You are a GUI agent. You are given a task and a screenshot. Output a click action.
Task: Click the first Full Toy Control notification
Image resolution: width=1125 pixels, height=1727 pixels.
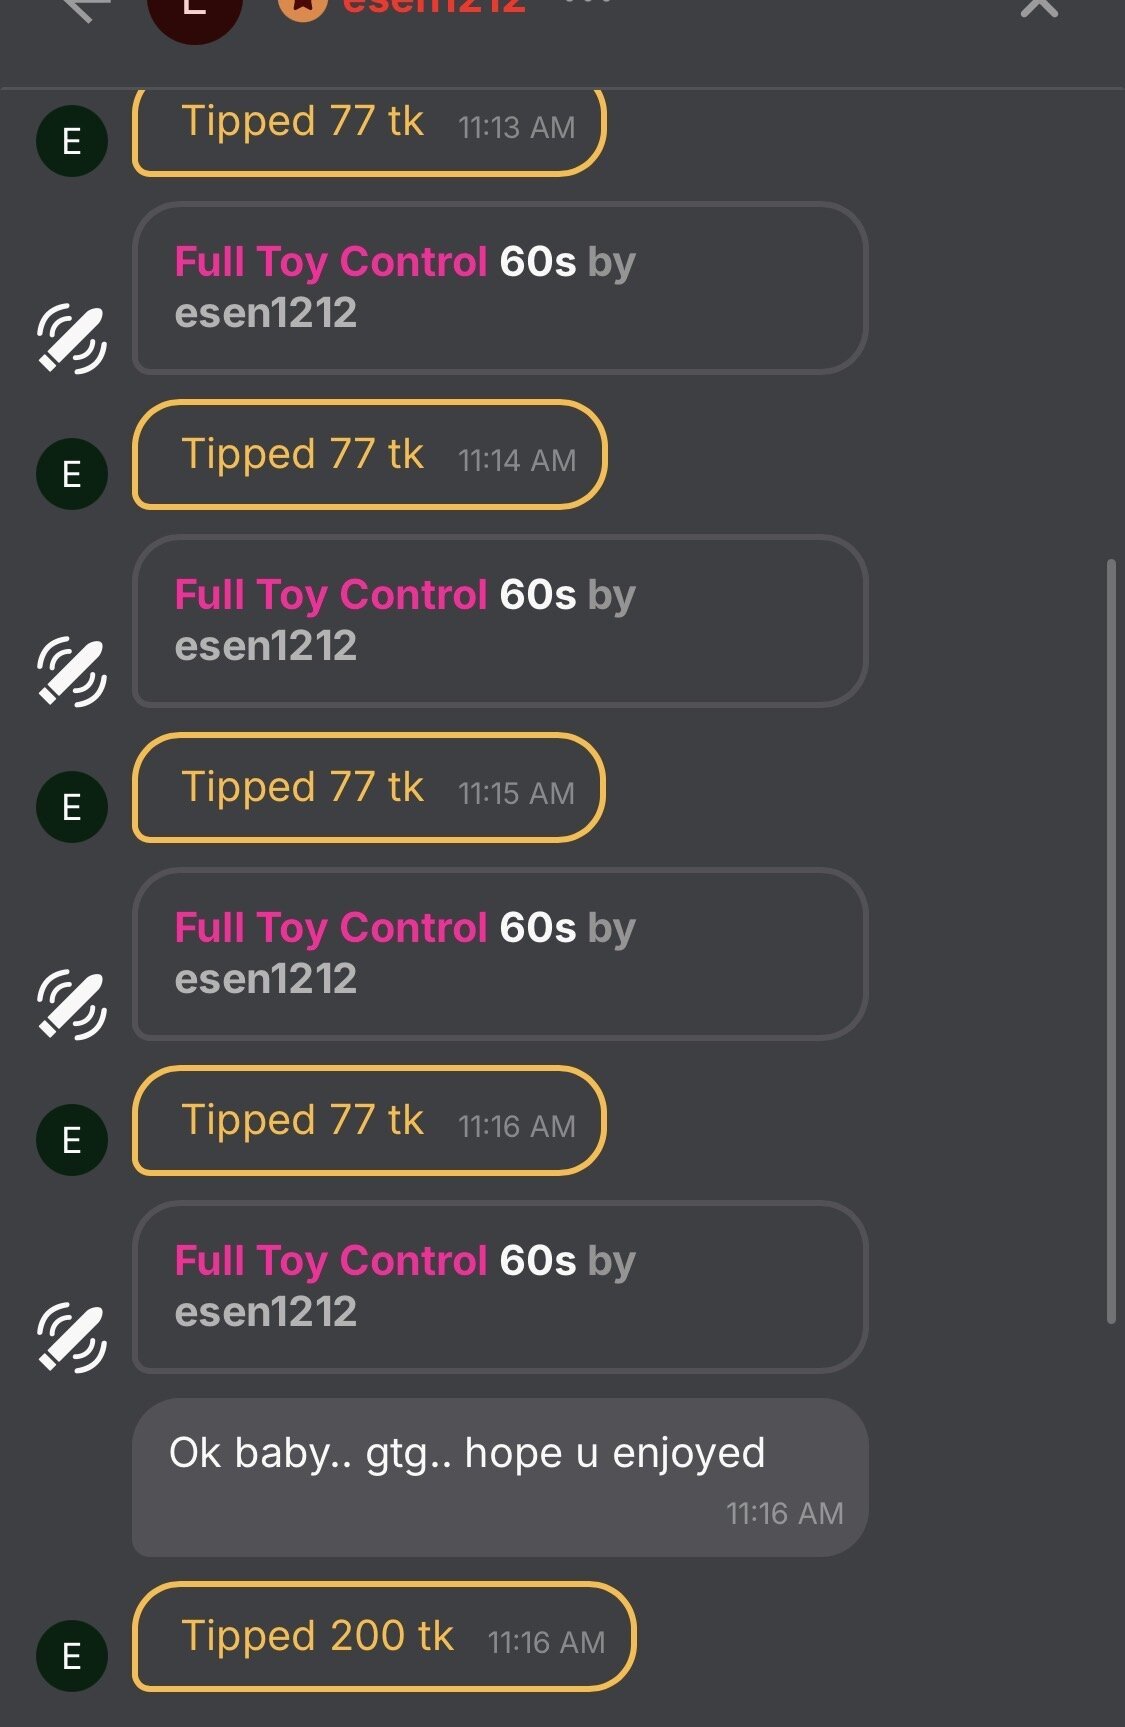499,288
